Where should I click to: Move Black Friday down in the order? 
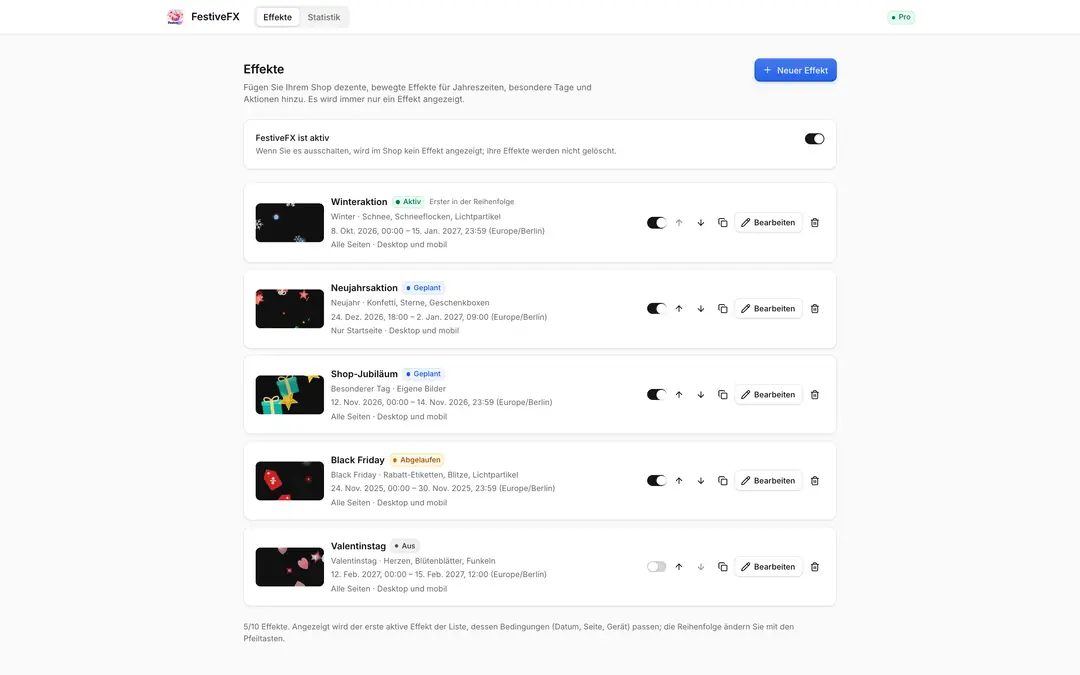(x=700, y=481)
